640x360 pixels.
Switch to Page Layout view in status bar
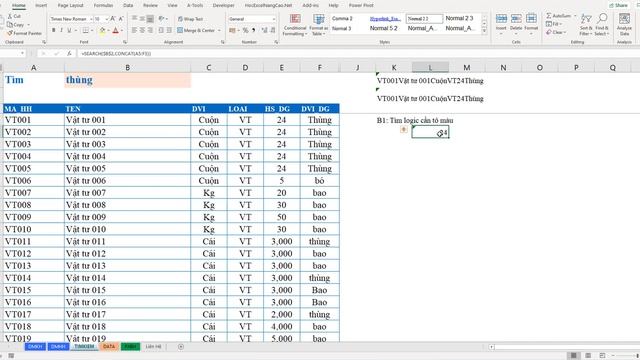click(x=588, y=356)
